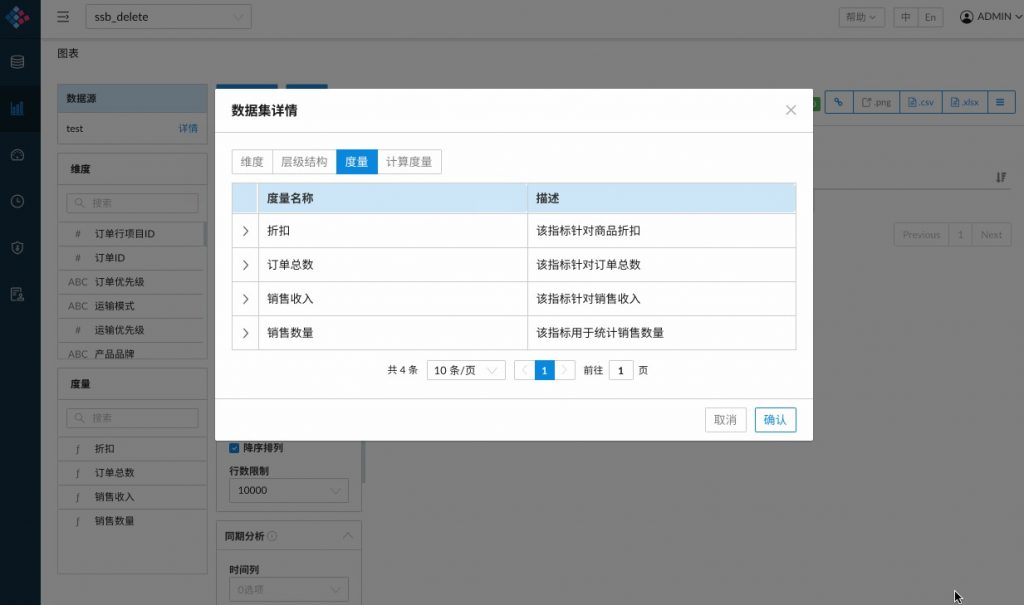The height and width of the screenshot is (605, 1024).
Task: Expand the 销售收入 measure row
Action: pos(245,299)
